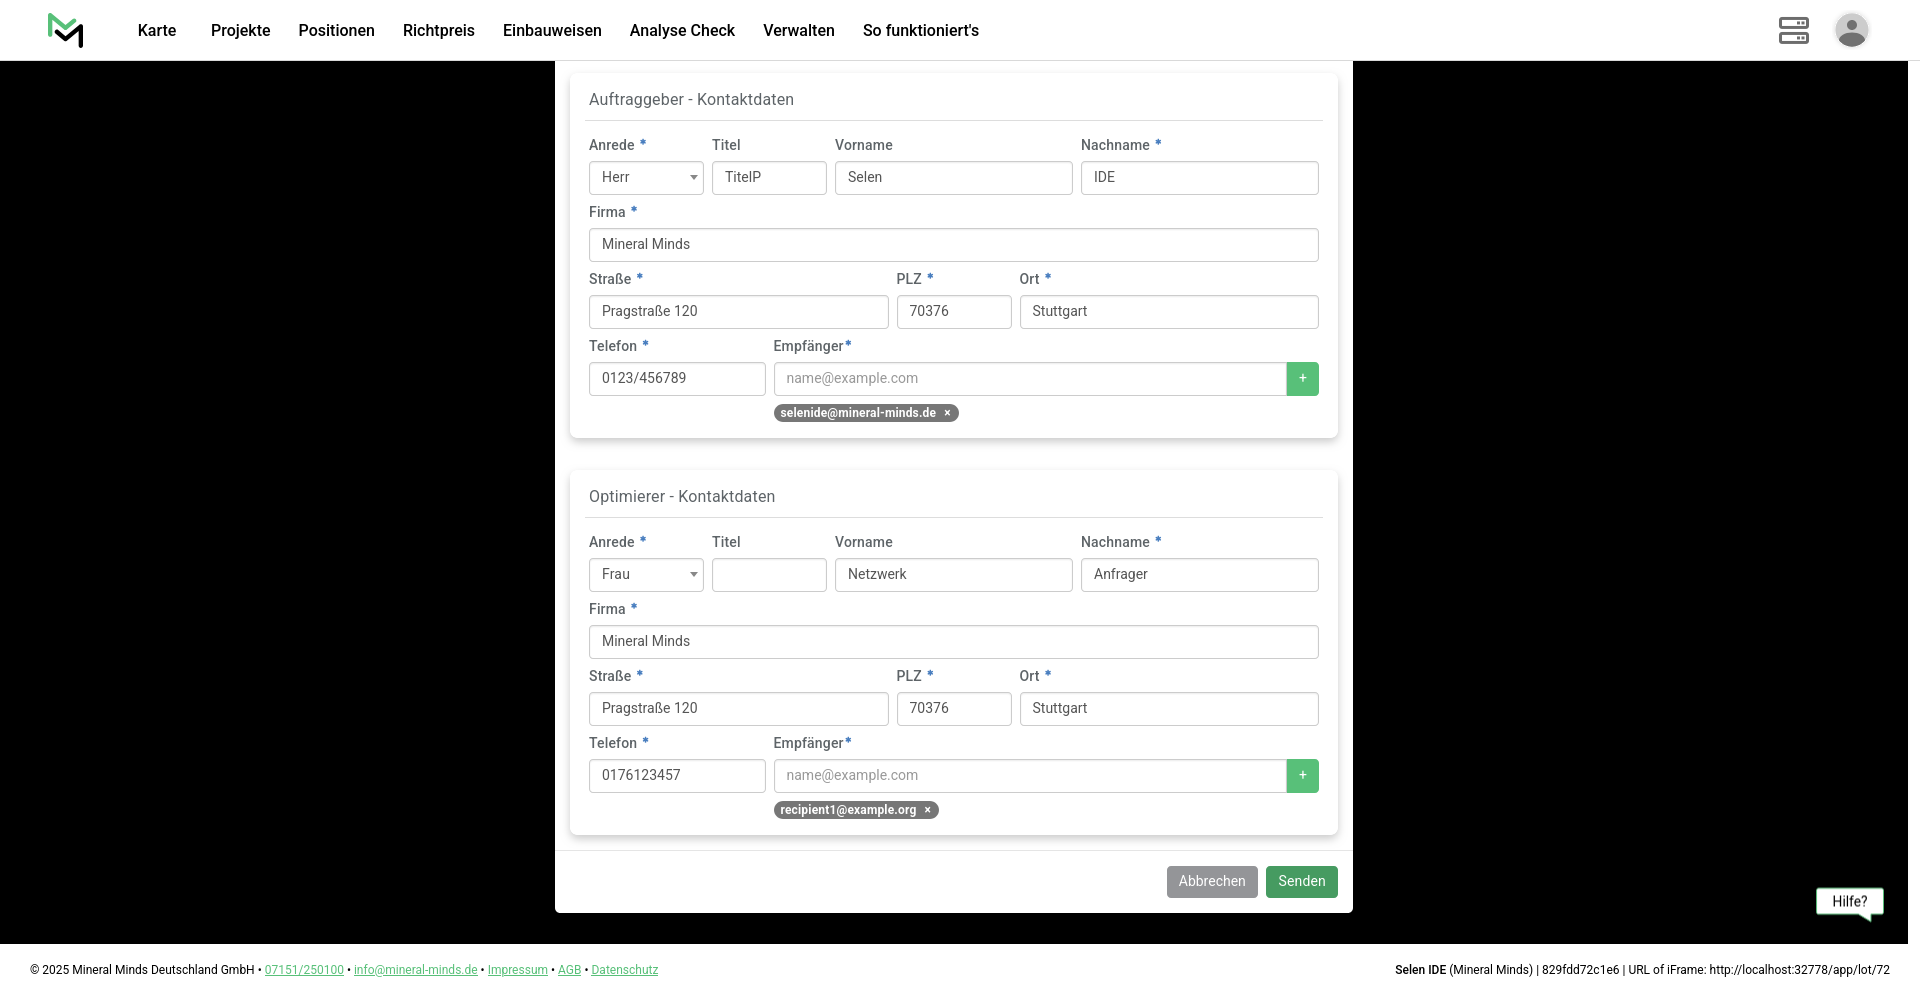This screenshot has width=1920, height=994.
Task: Remove selenide@mineral-minds.de recipient tag
Action: pyautogui.click(x=947, y=413)
